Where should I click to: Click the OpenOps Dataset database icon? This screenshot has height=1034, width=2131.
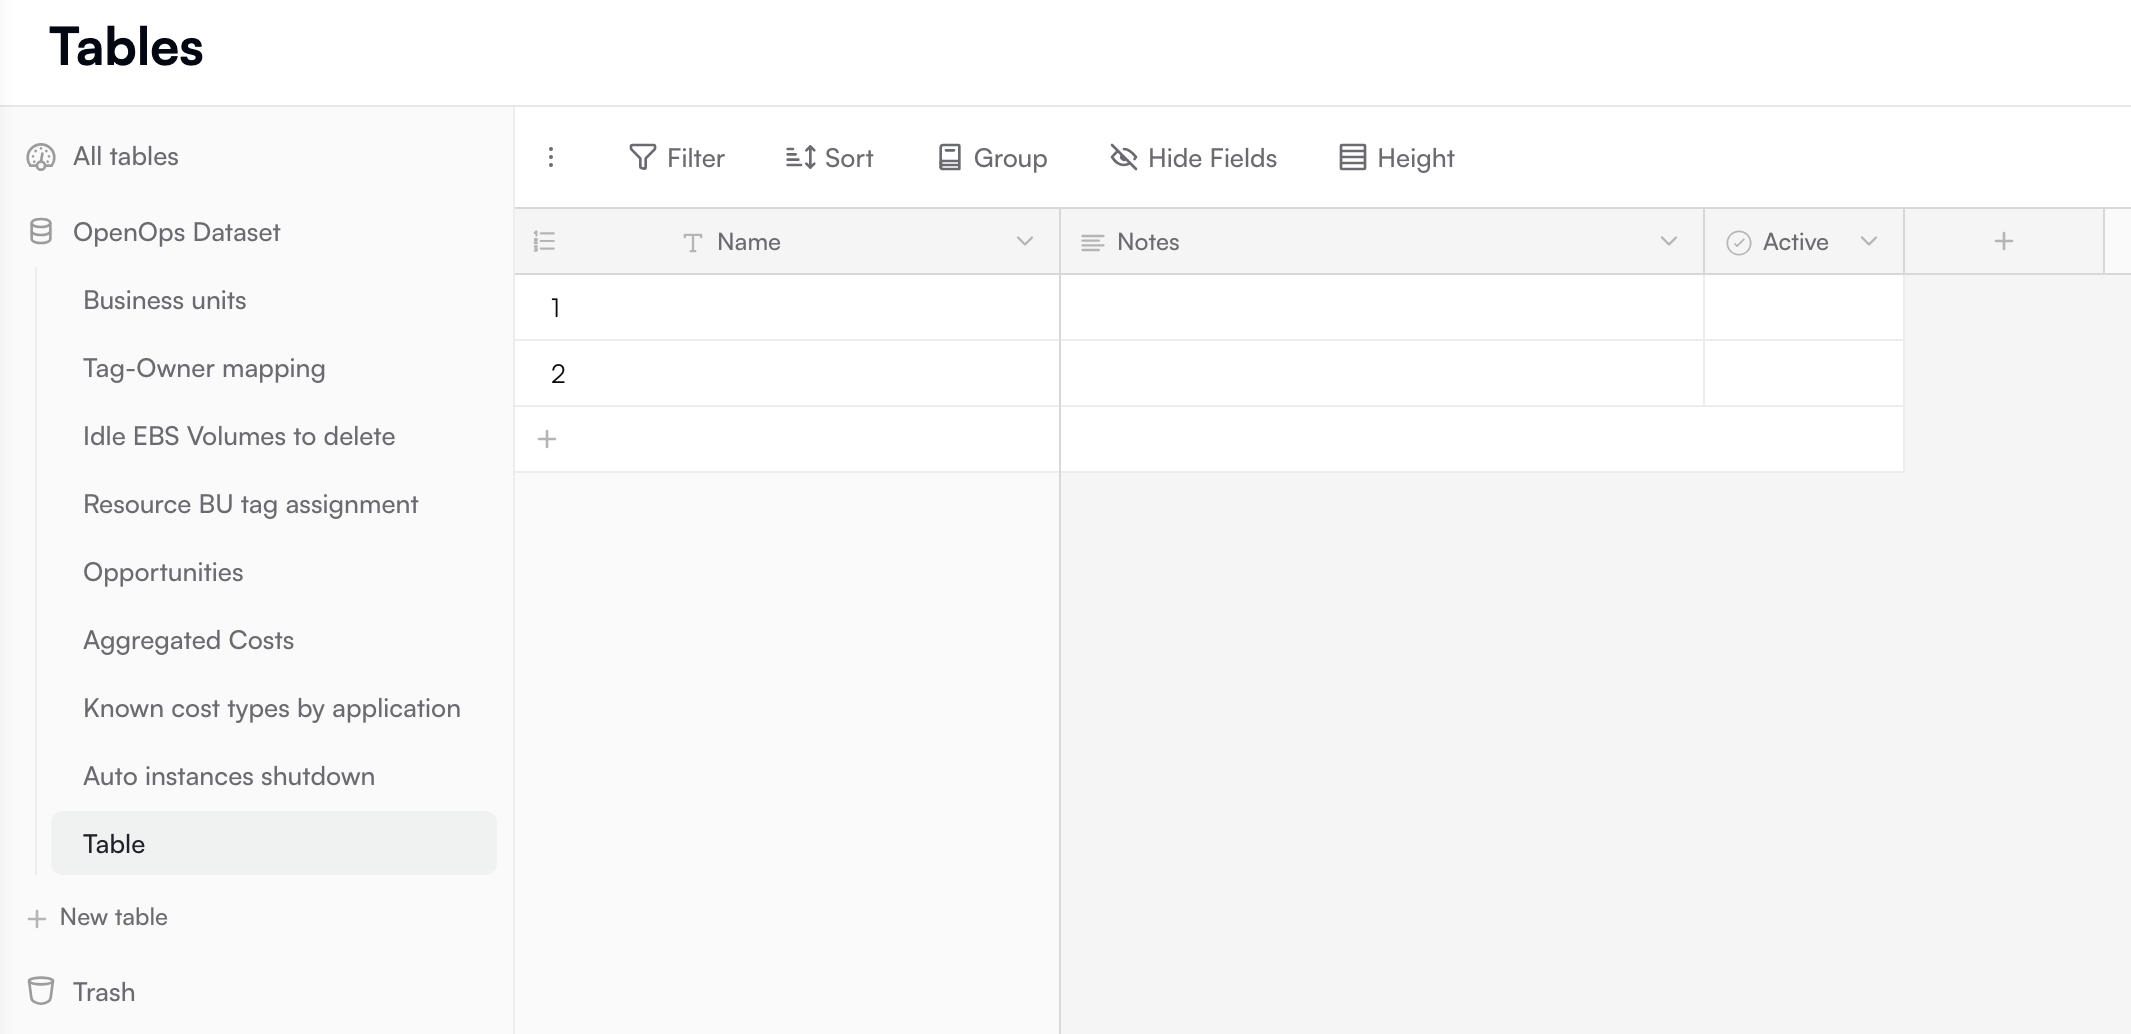coord(40,231)
